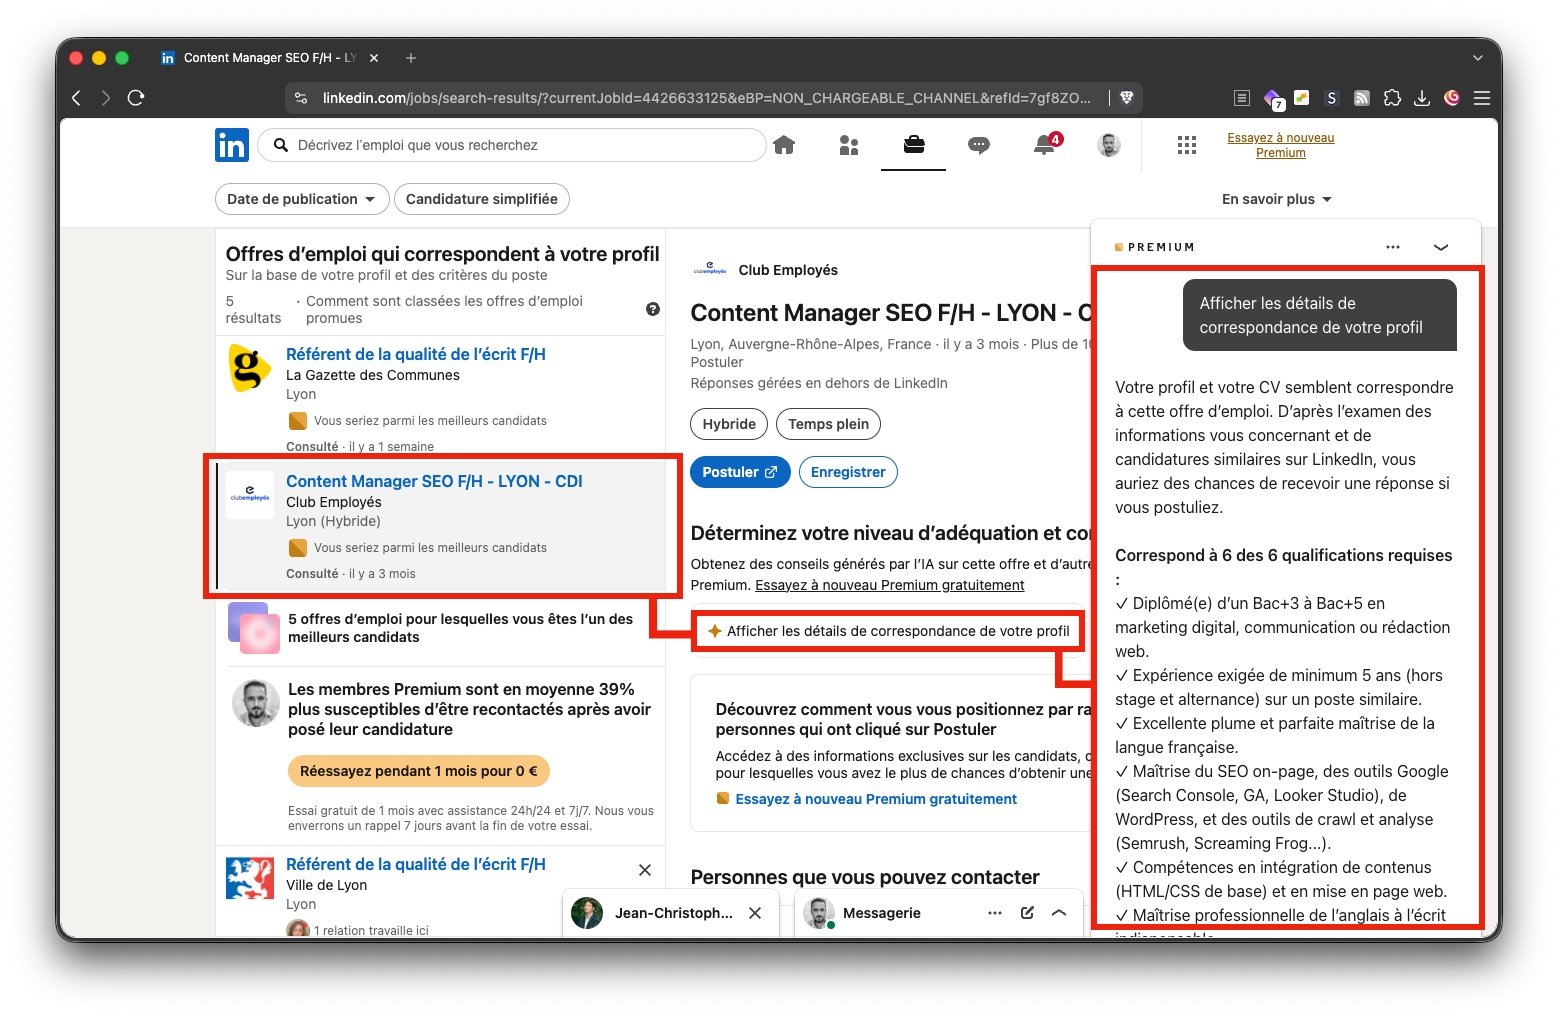
Task: Click the Club Employés logo in the job list
Action: (x=249, y=495)
